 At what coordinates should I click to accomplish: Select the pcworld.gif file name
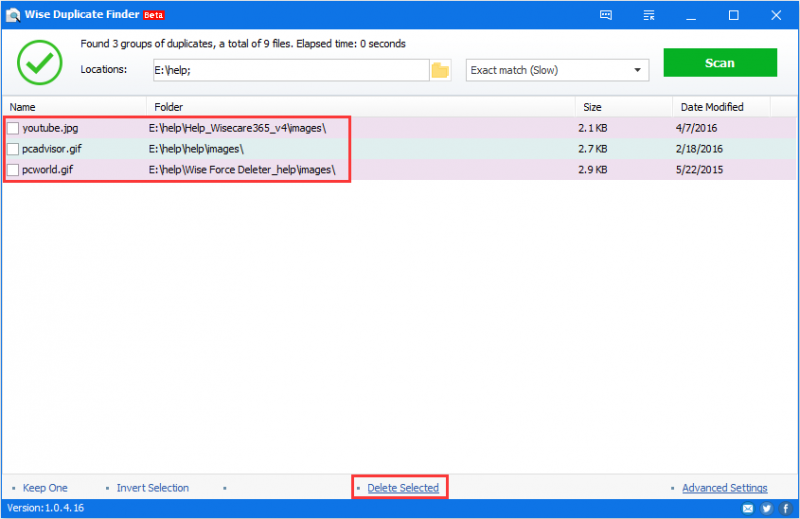pyautogui.click(x=47, y=169)
